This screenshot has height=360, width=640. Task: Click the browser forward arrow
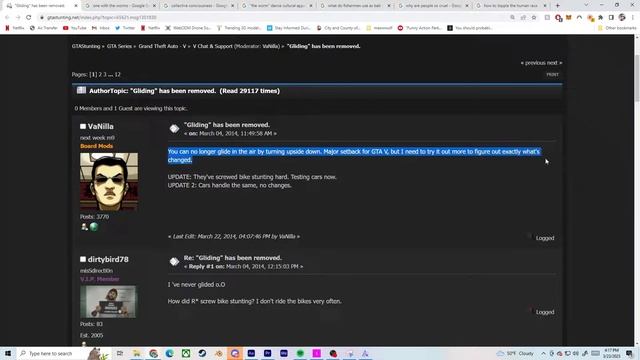(18, 18)
